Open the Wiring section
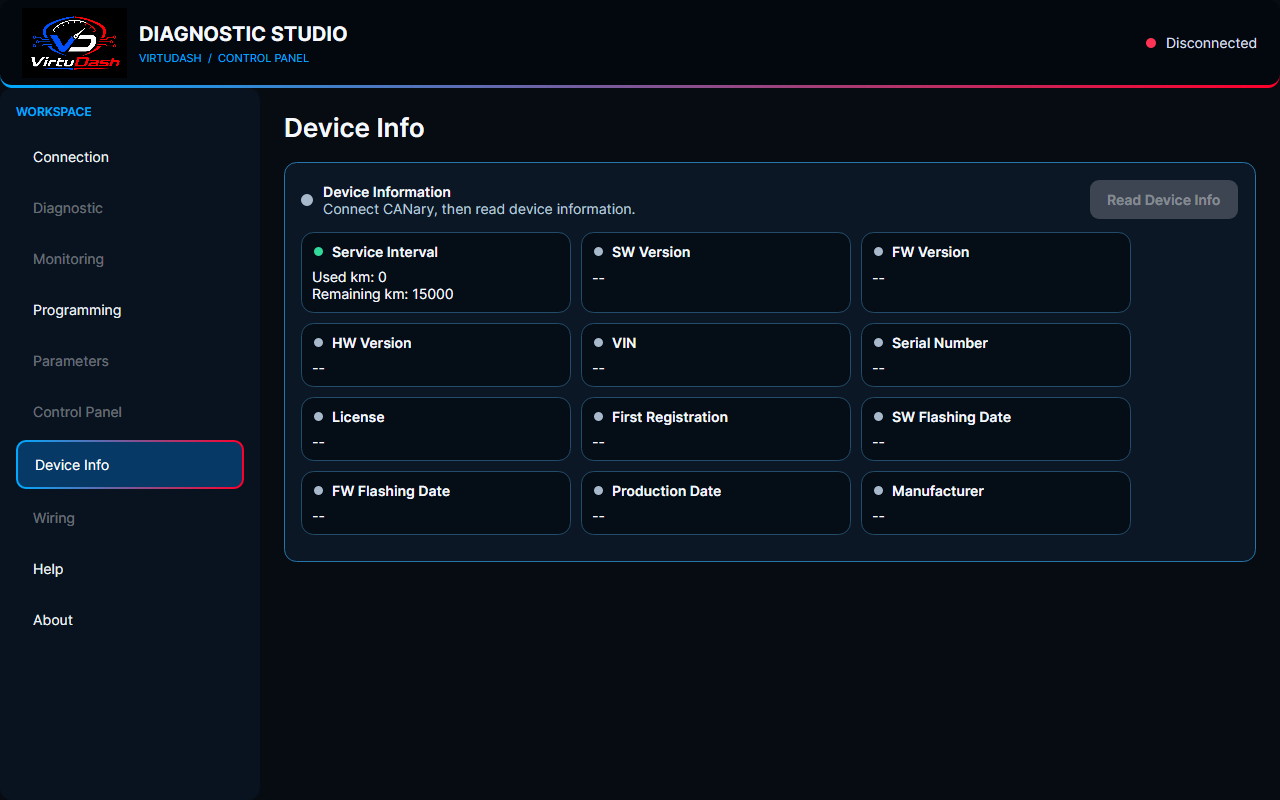 pyautogui.click(x=130, y=518)
